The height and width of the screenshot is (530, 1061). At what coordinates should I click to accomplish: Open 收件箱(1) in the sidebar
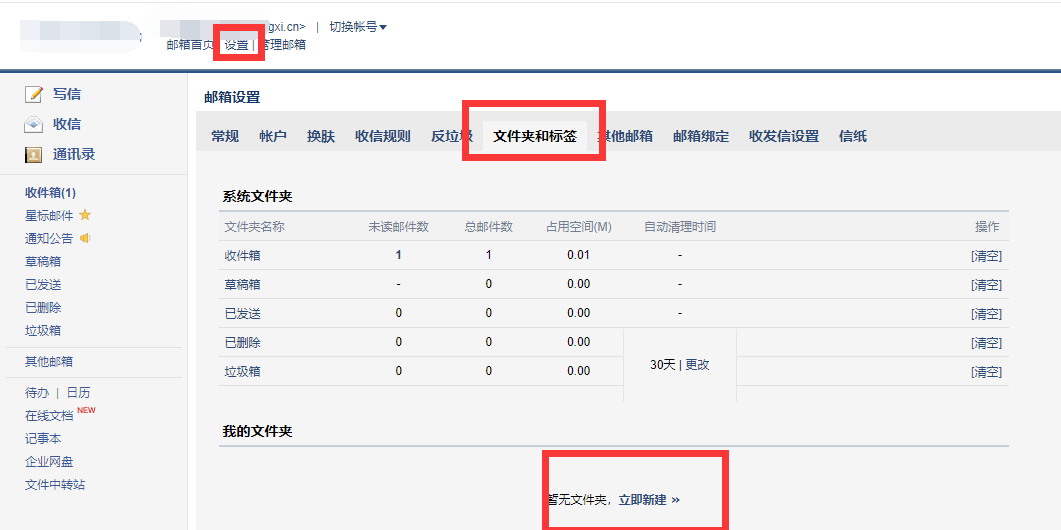coord(50,192)
